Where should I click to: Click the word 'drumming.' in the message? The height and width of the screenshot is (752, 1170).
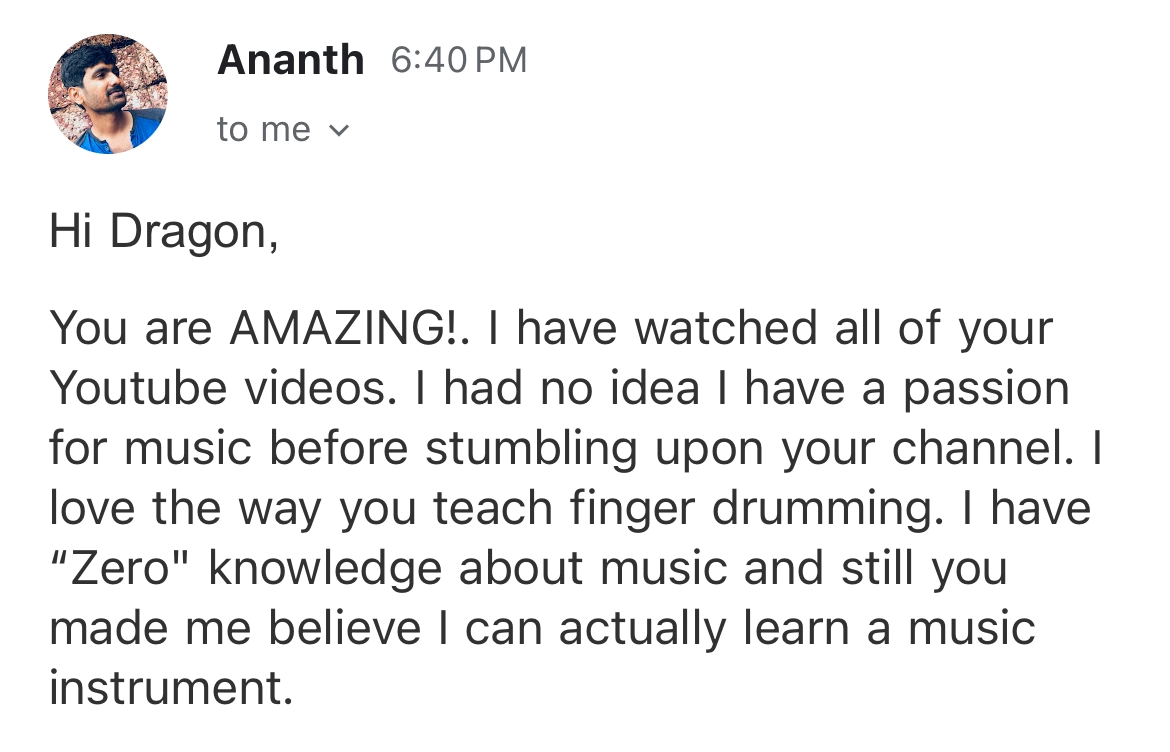[828, 508]
